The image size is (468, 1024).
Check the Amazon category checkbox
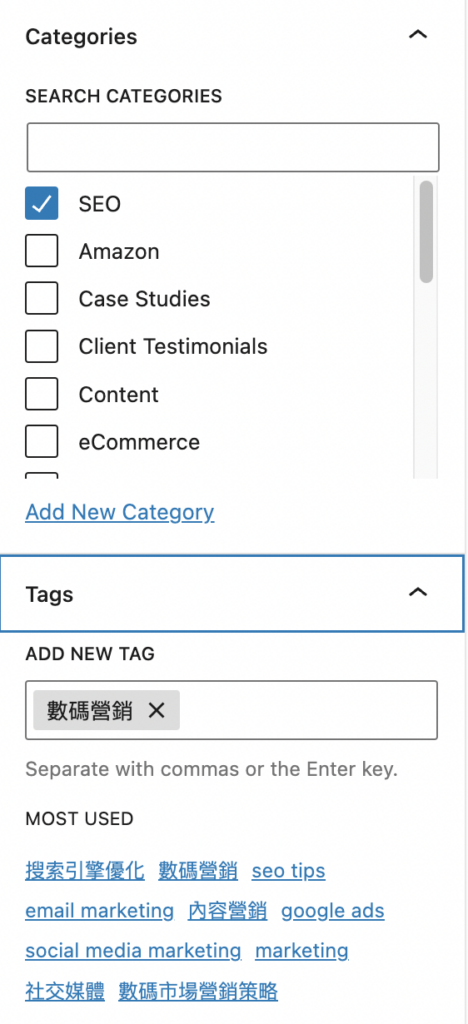[x=42, y=251]
